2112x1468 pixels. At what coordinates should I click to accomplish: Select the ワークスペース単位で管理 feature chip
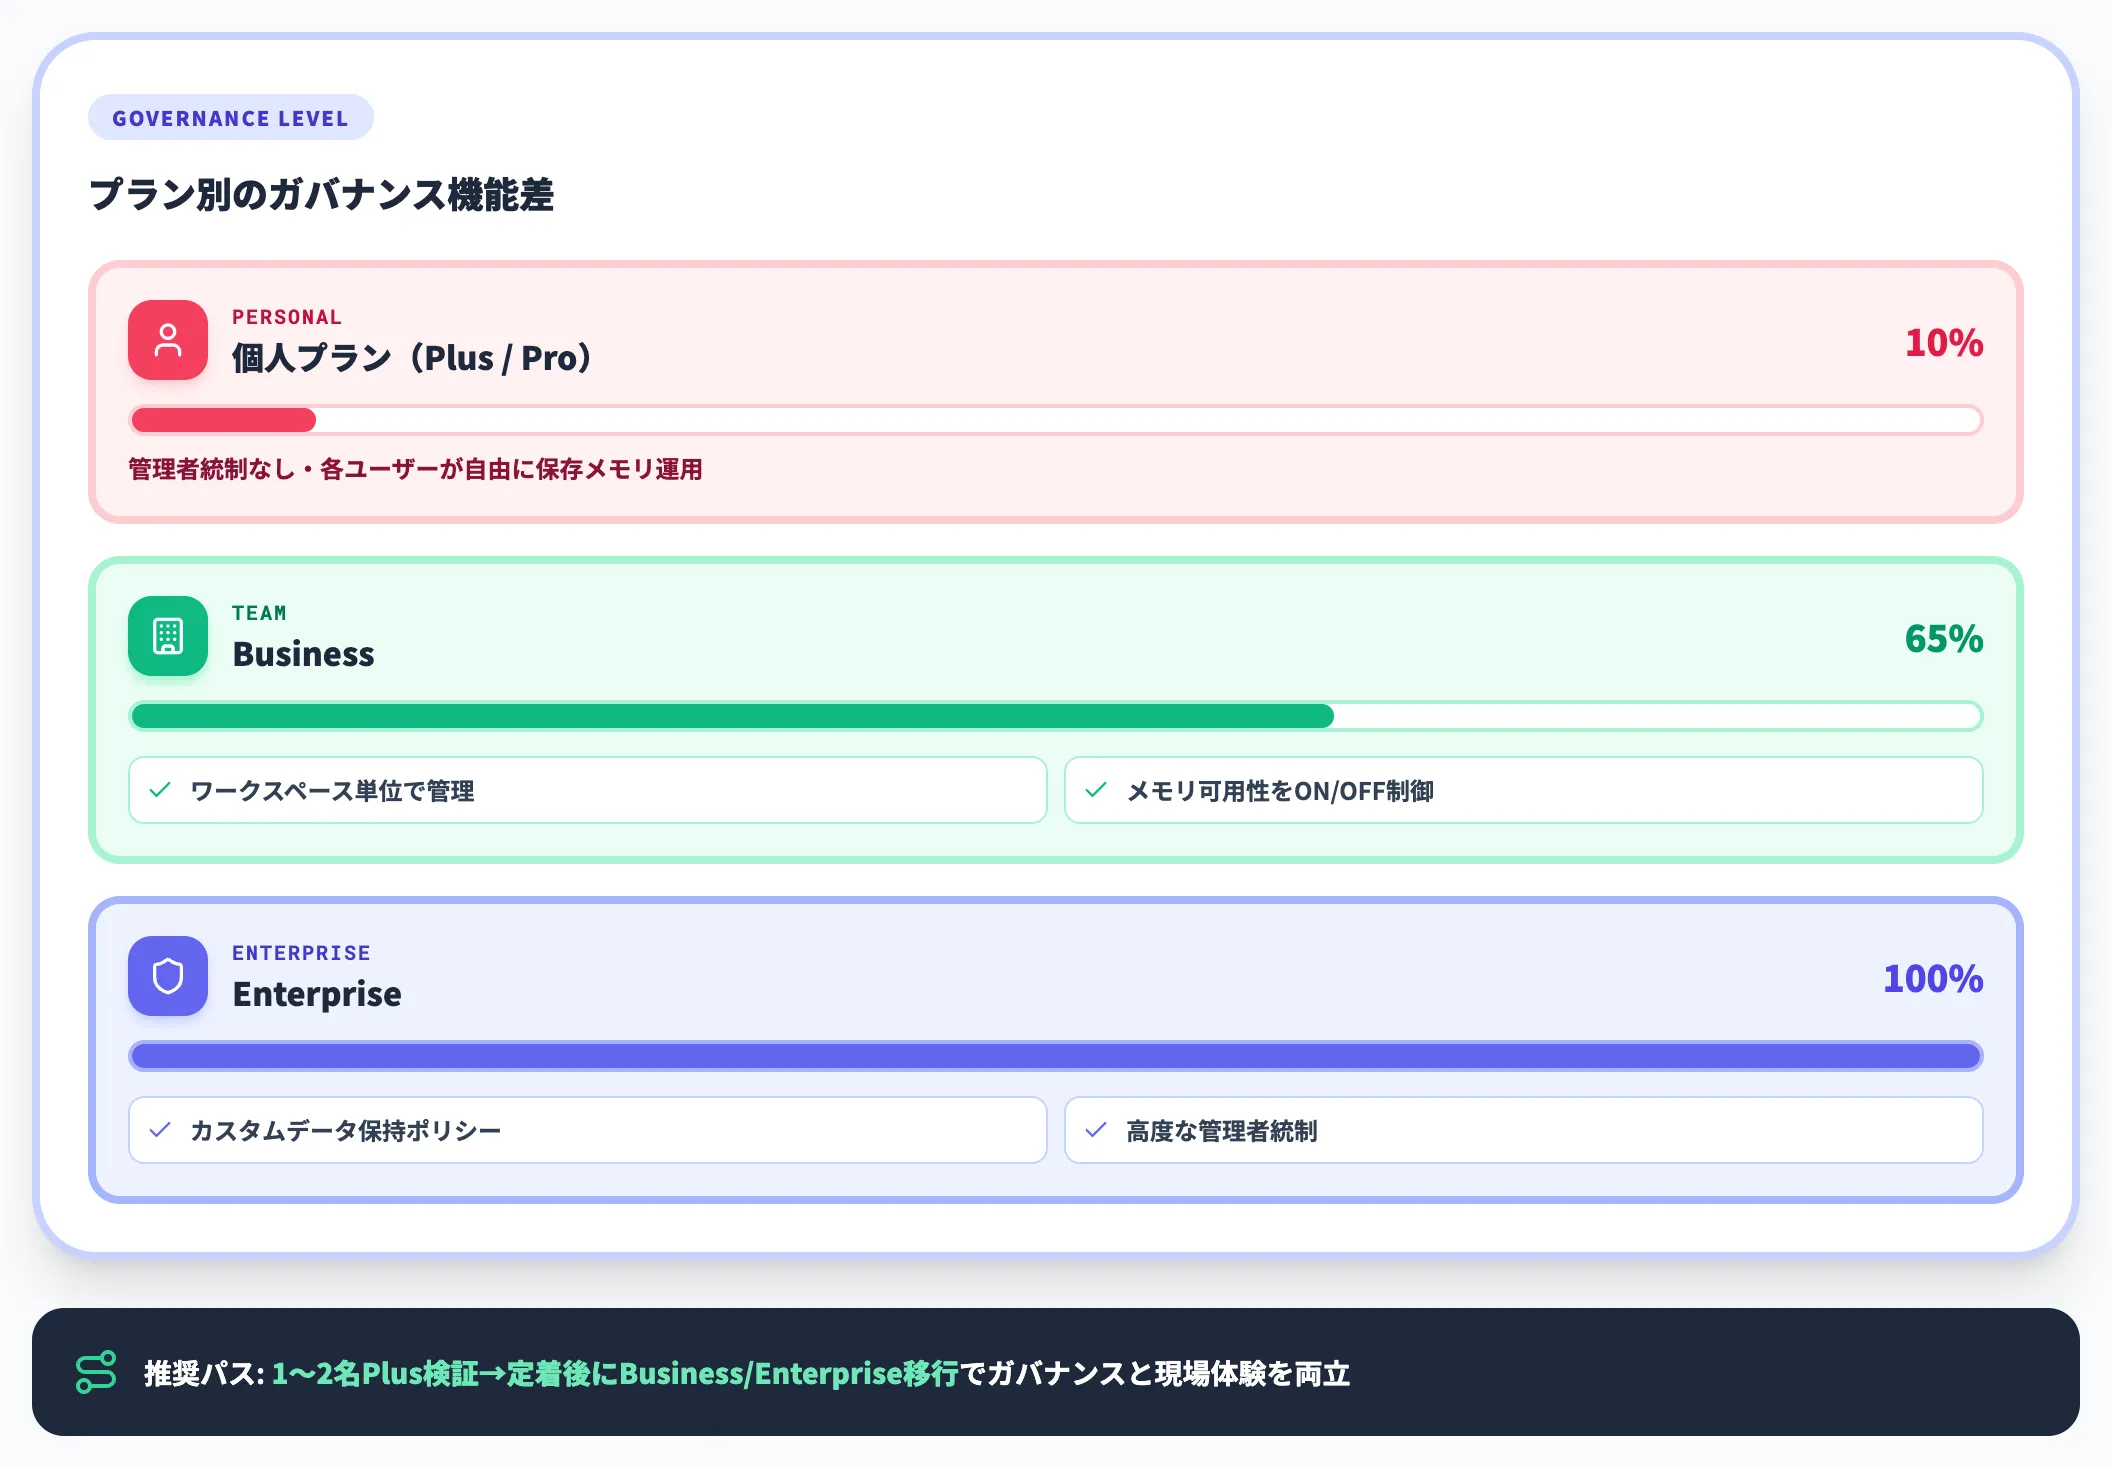588,790
